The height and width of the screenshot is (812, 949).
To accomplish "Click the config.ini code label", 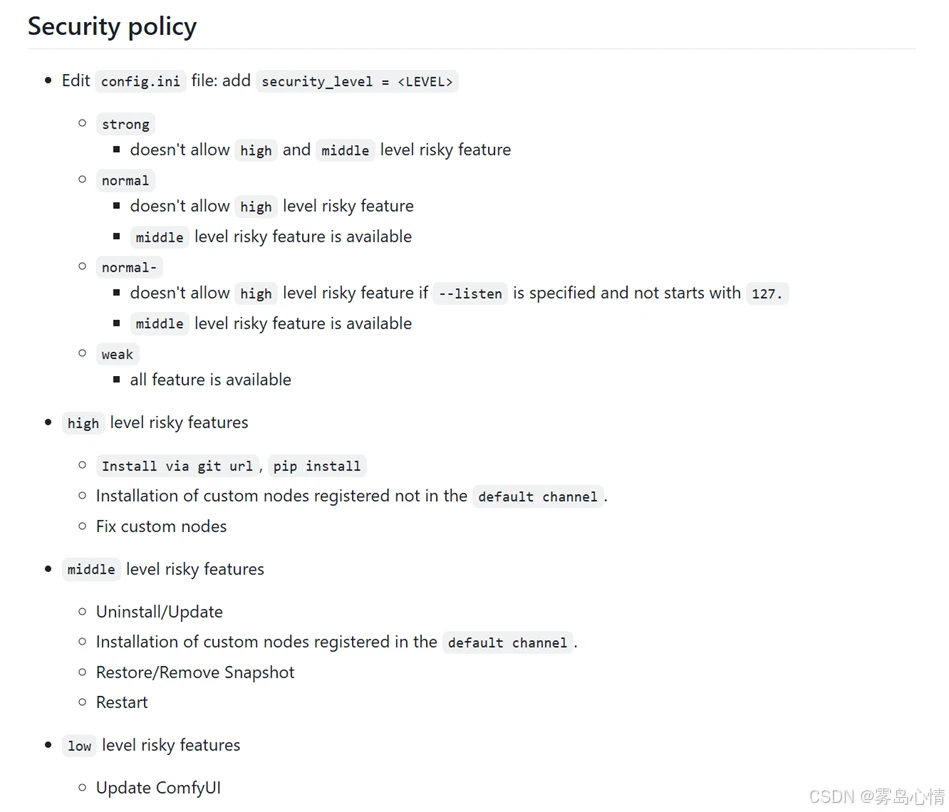I will click(x=140, y=81).
